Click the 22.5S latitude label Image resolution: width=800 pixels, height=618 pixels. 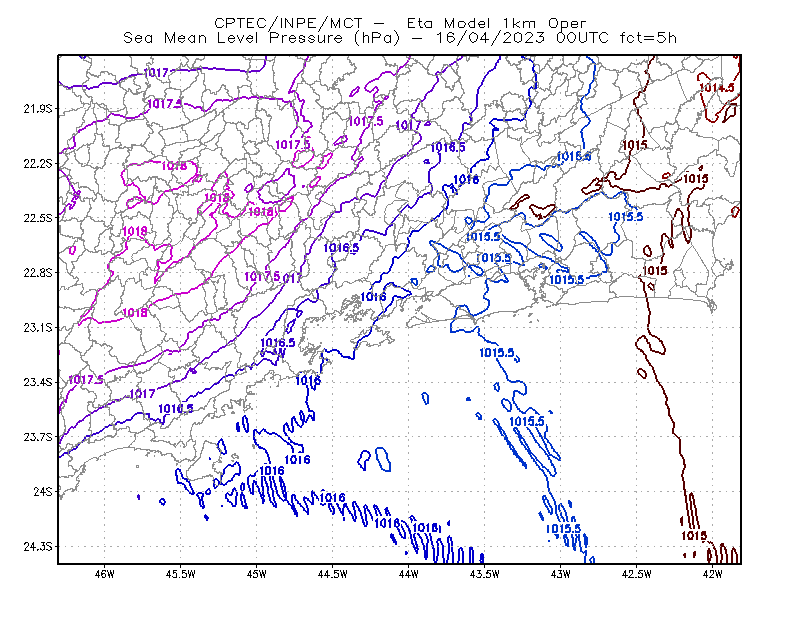coord(38,218)
